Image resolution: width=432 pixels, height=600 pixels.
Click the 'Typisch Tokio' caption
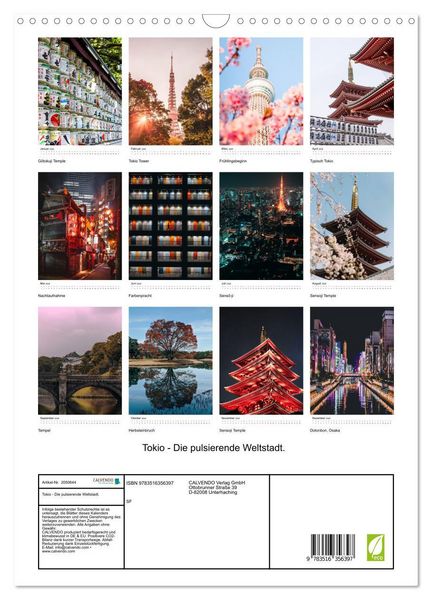coord(321,161)
